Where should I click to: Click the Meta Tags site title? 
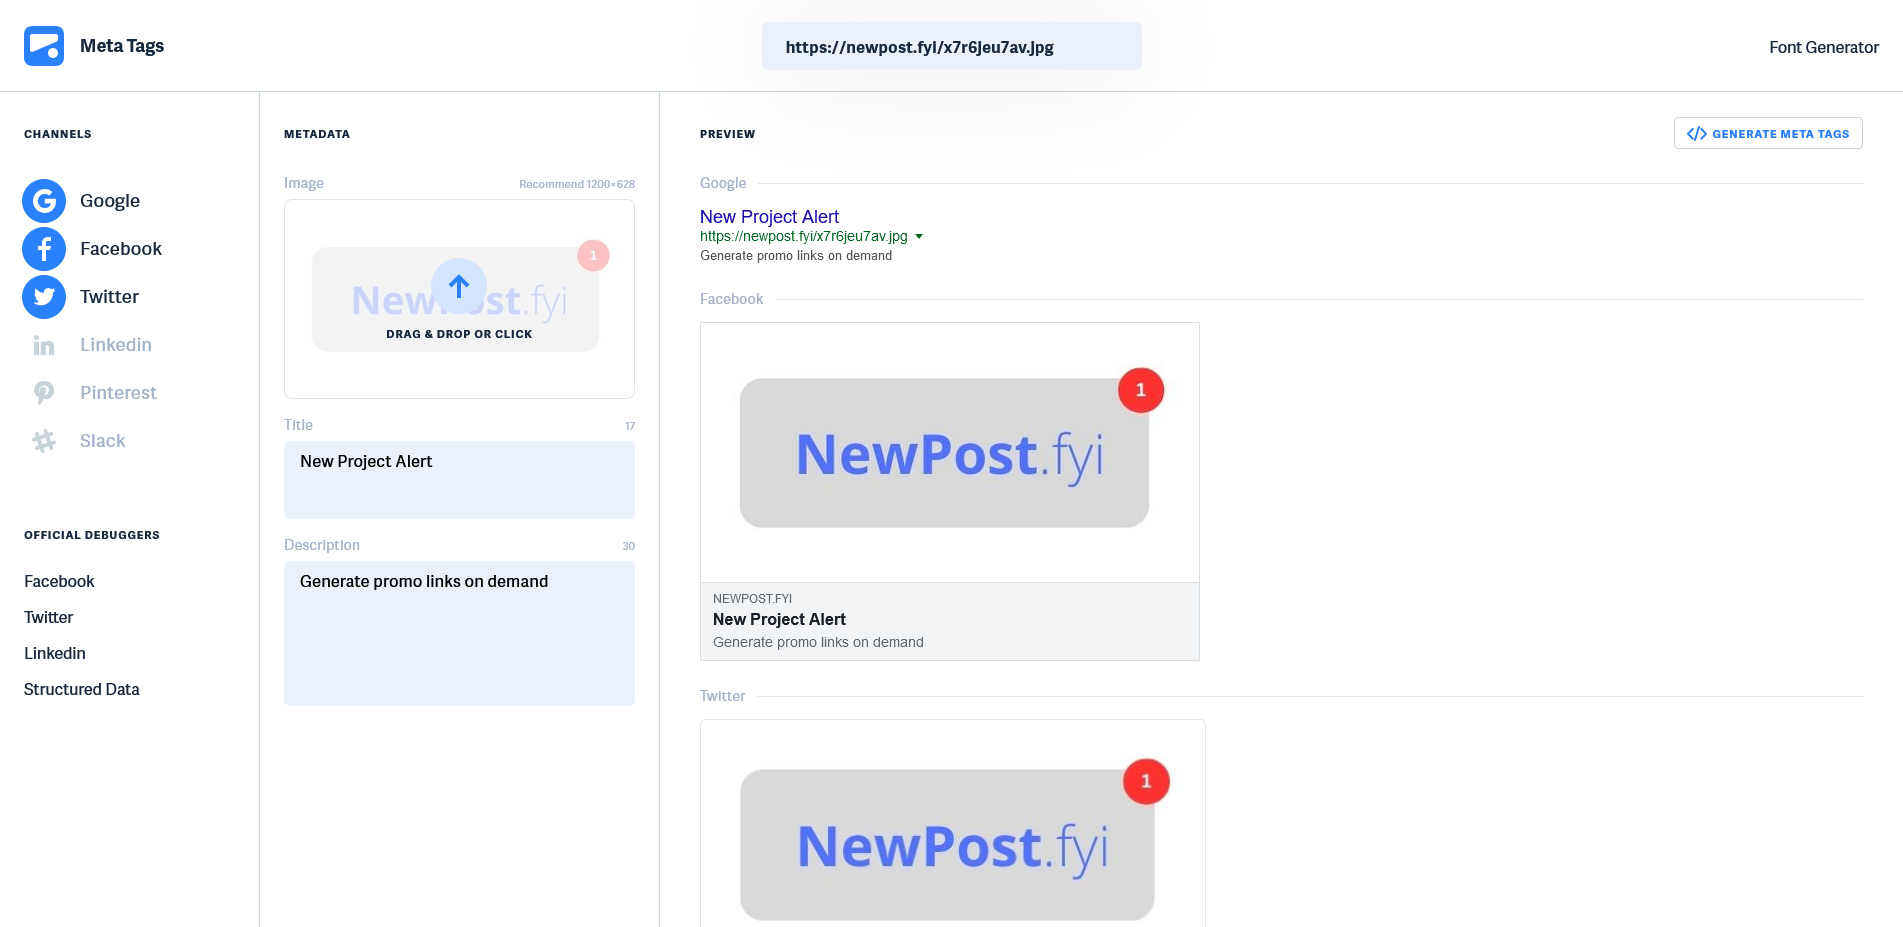click(122, 46)
